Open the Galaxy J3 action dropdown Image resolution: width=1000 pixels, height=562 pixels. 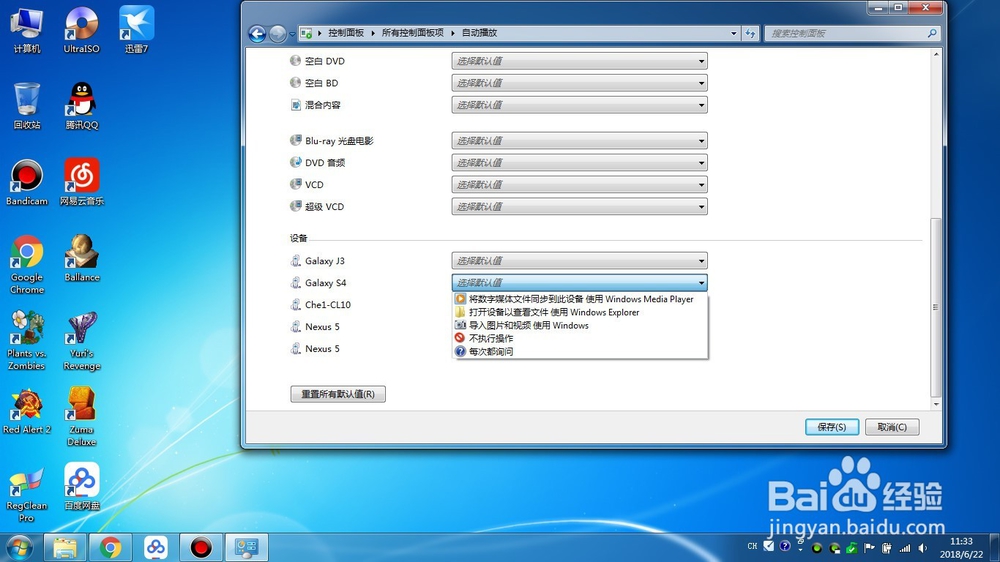point(580,261)
